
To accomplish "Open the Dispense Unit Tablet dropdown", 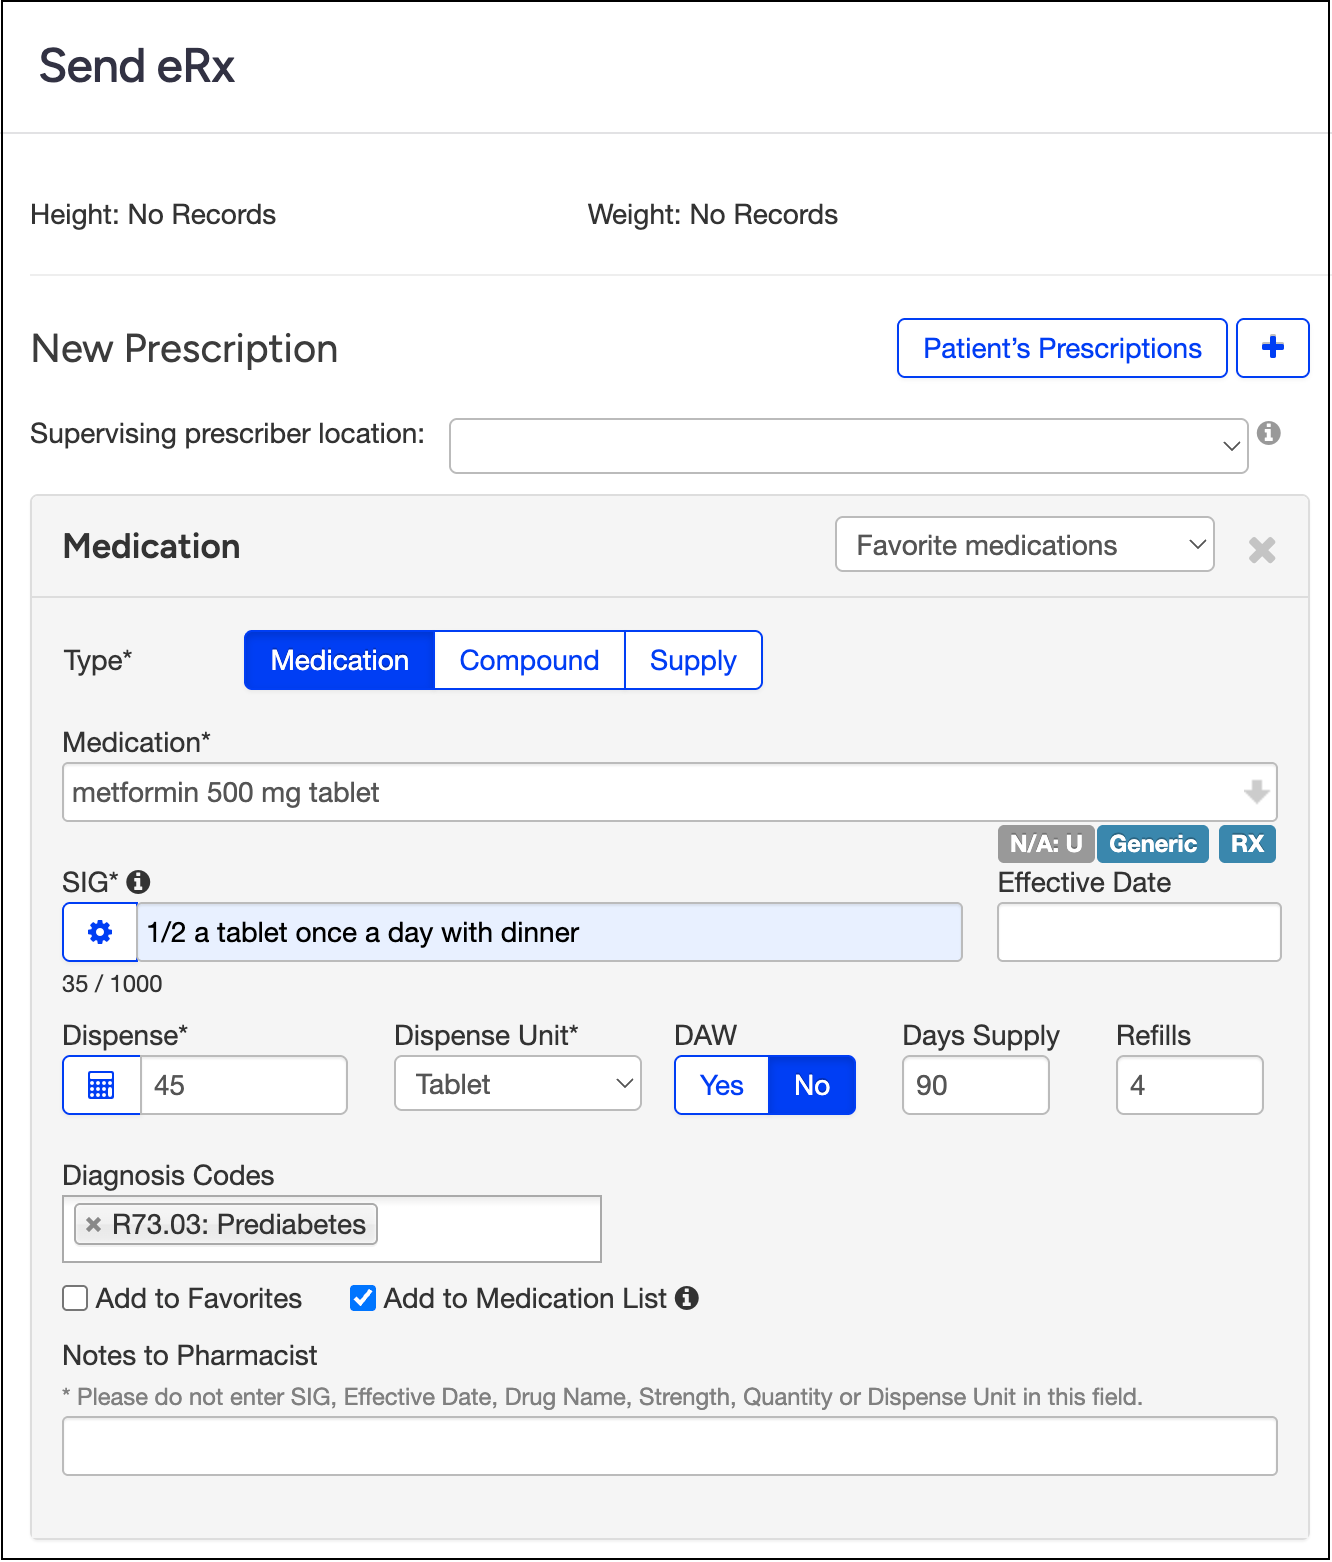I will pos(517,1084).
